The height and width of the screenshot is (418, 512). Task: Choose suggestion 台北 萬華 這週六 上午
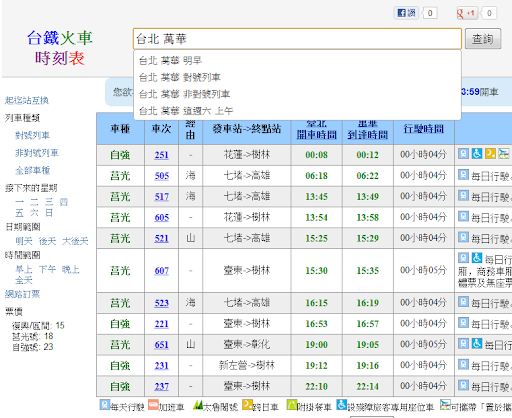coord(297,110)
